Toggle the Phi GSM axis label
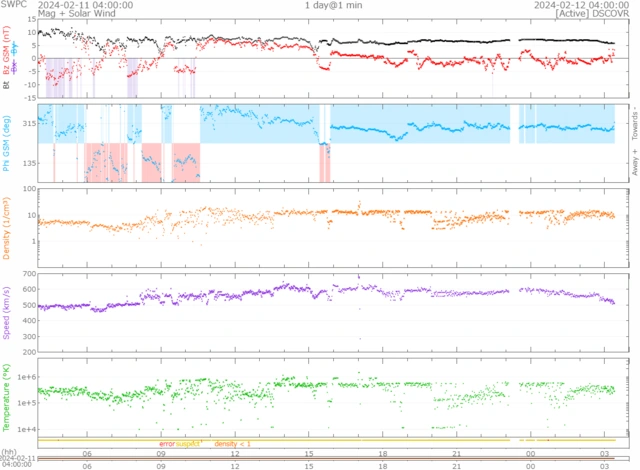 tap(7, 142)
